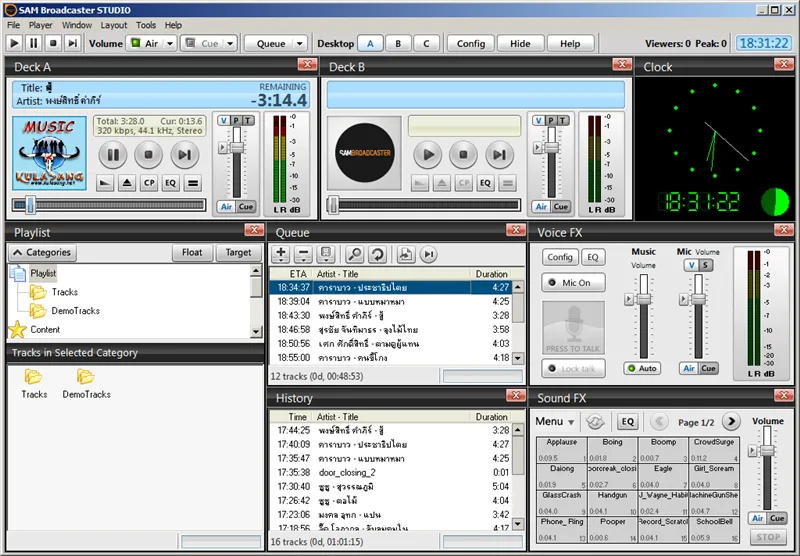
Task: Click the toolbar Config button
Action: click(471, 44)
